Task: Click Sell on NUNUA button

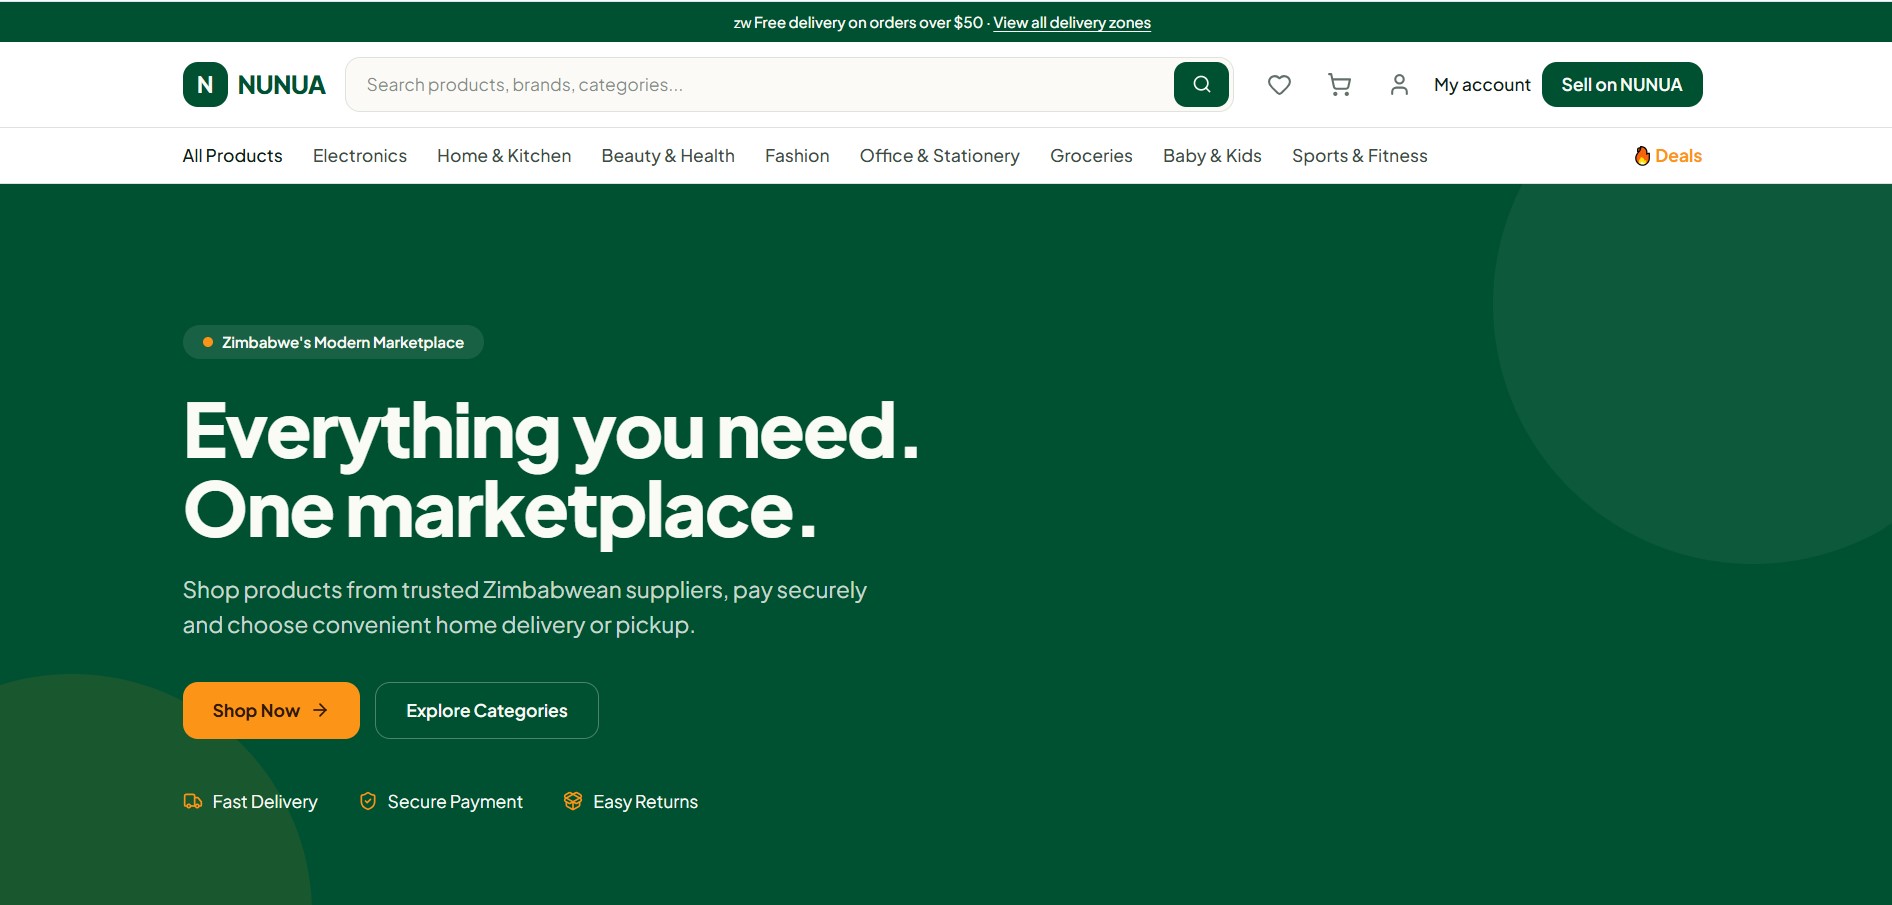Action: (1622, 85)
